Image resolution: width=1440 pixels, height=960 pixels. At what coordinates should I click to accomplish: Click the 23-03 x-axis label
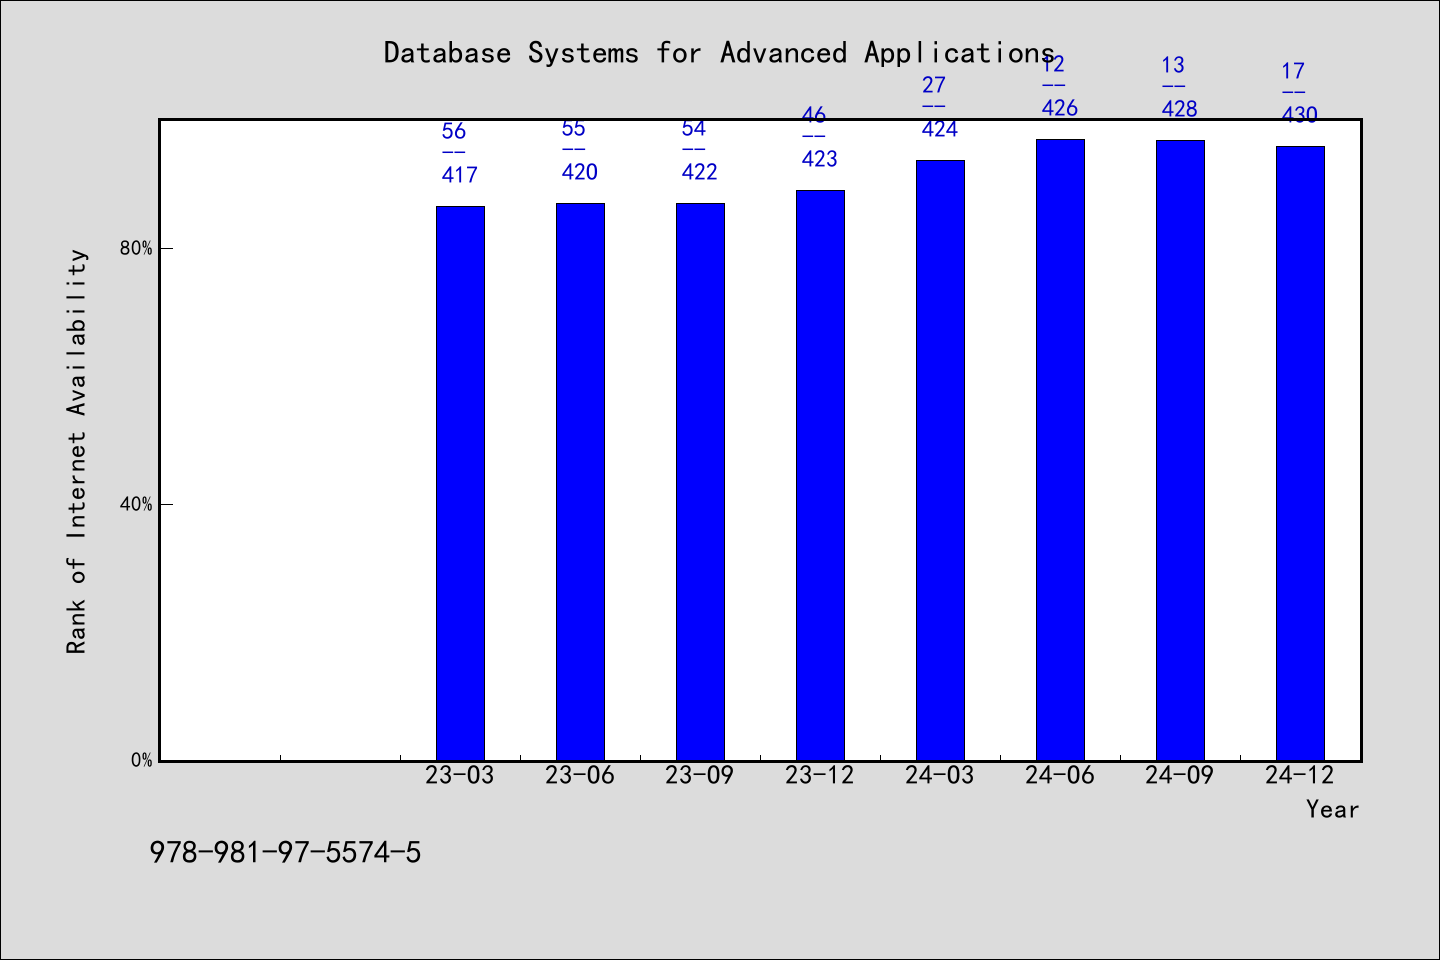460,776
